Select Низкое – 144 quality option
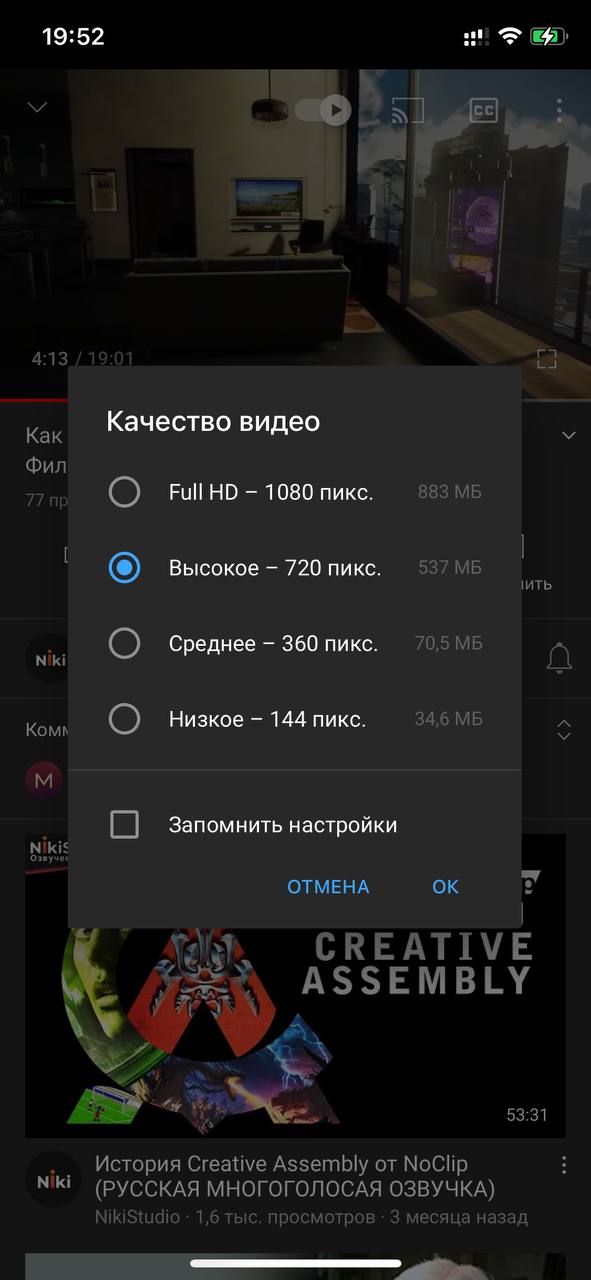Image resolution: width=591 pixels, height=1280 pixels. coord(295,719)
